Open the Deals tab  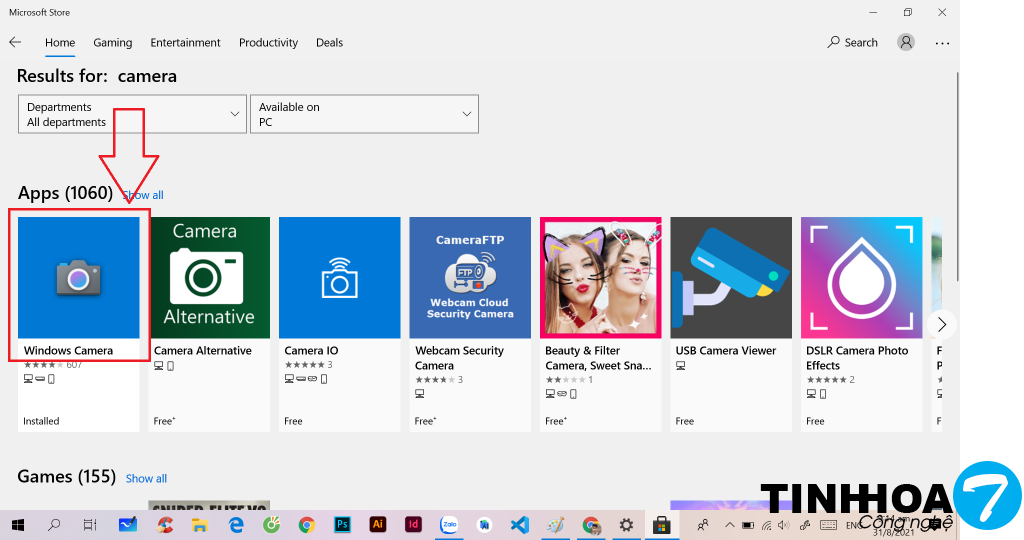pos(329,43)
